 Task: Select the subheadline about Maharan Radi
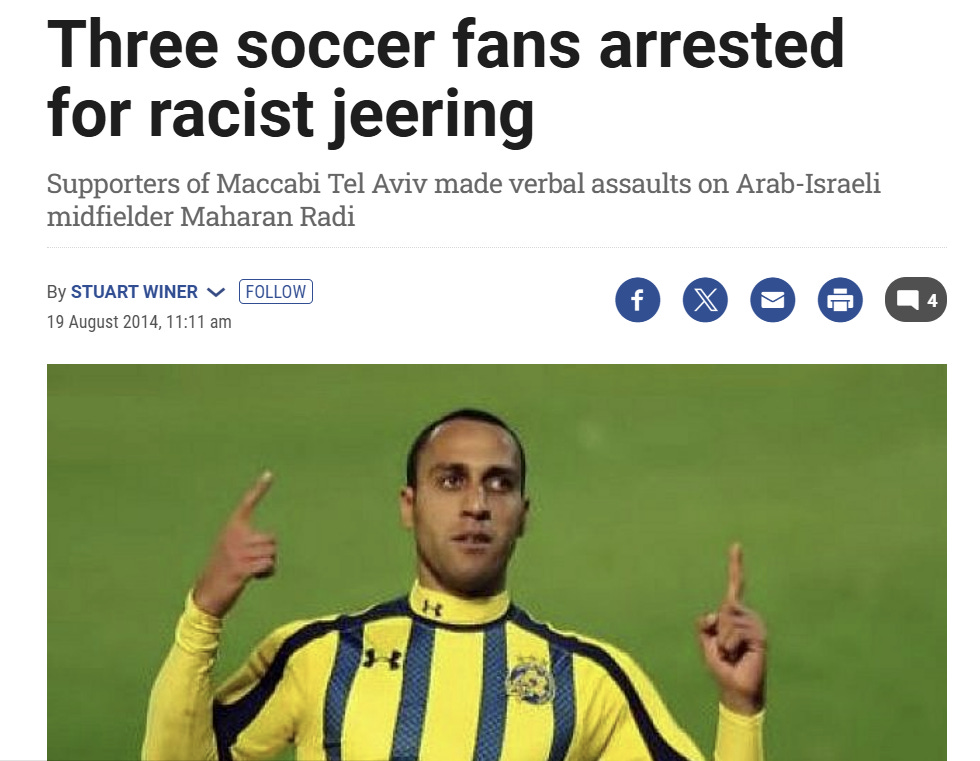(464, 200)
